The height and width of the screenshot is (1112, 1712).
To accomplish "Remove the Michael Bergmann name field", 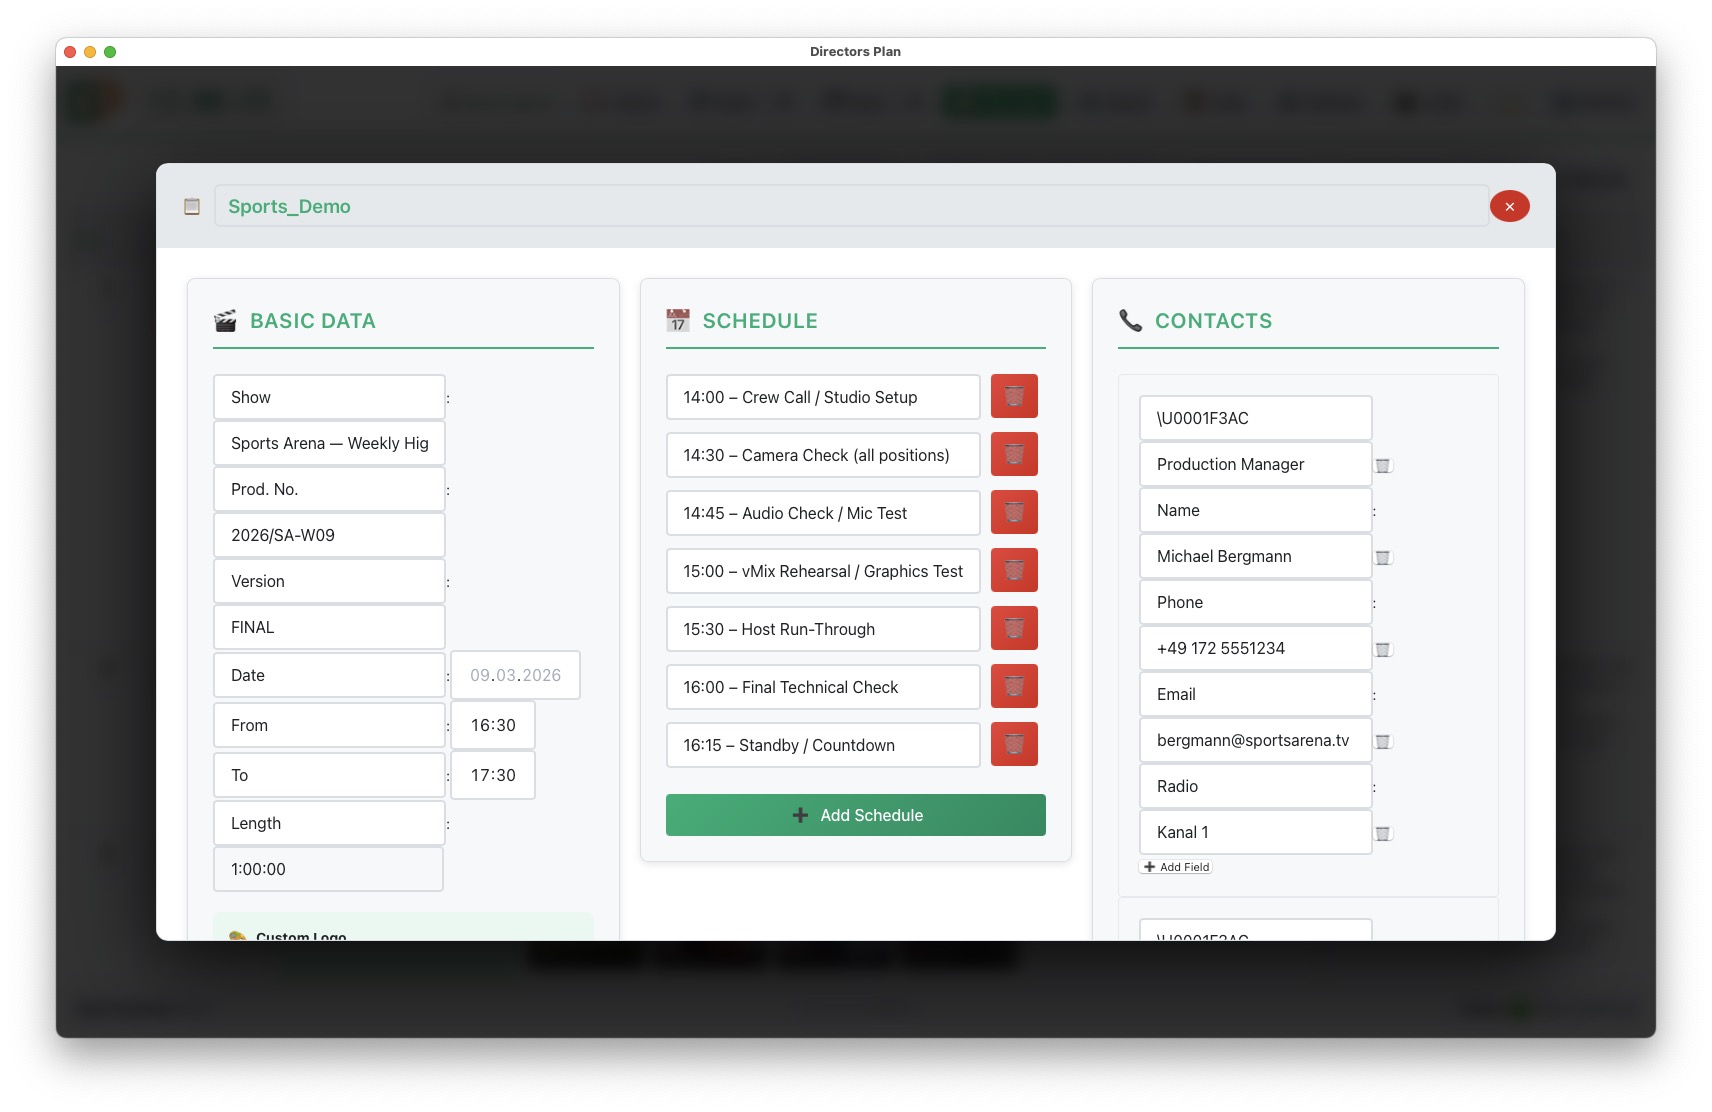I will (x=1383, y=557).
